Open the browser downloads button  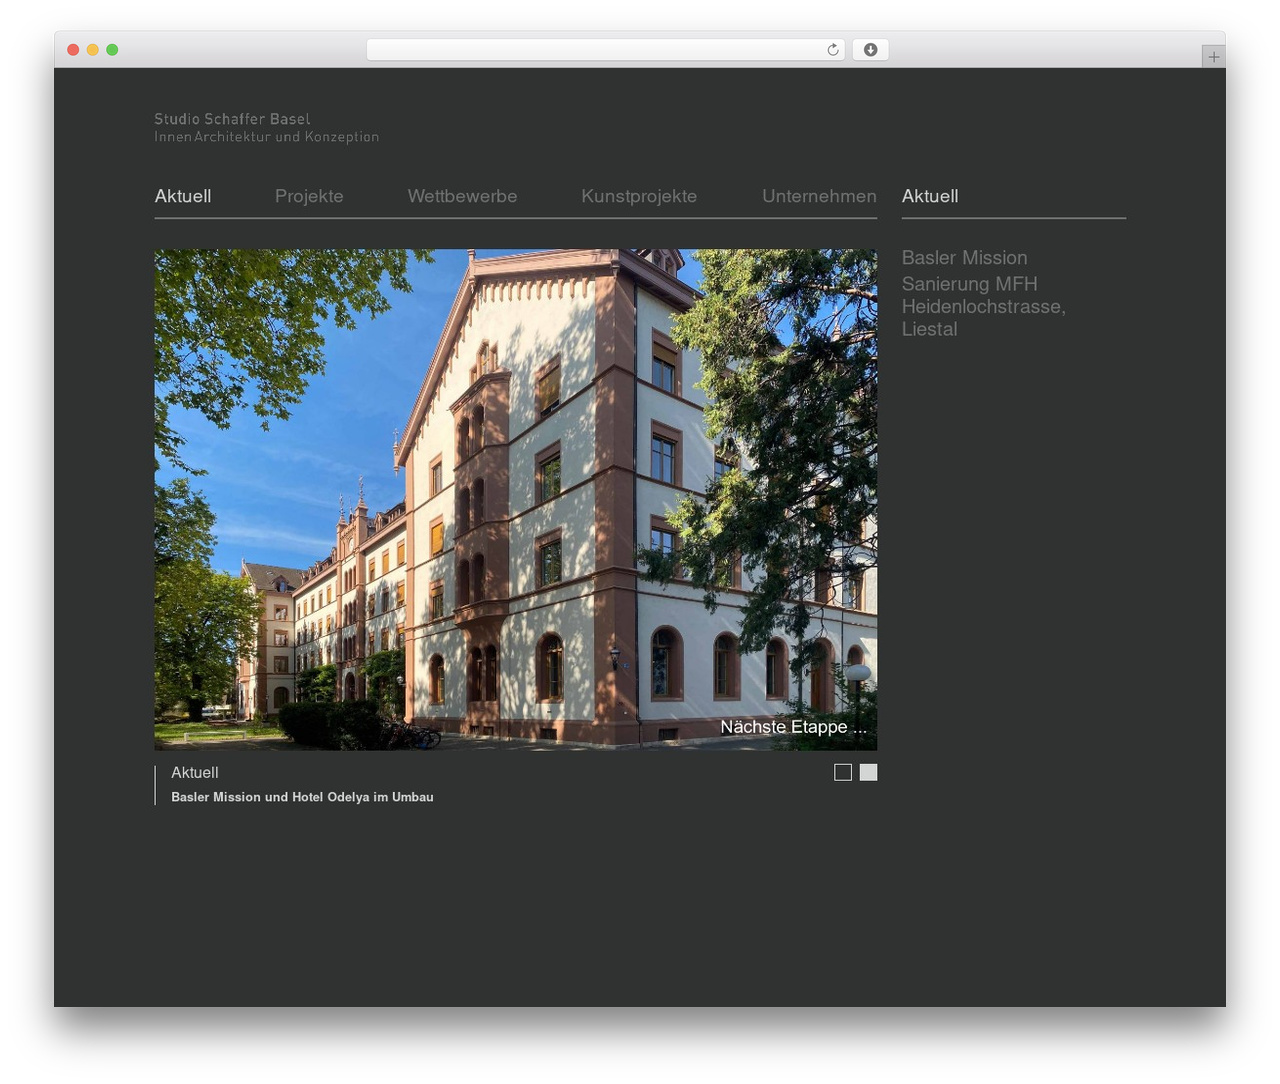[870, 50]
